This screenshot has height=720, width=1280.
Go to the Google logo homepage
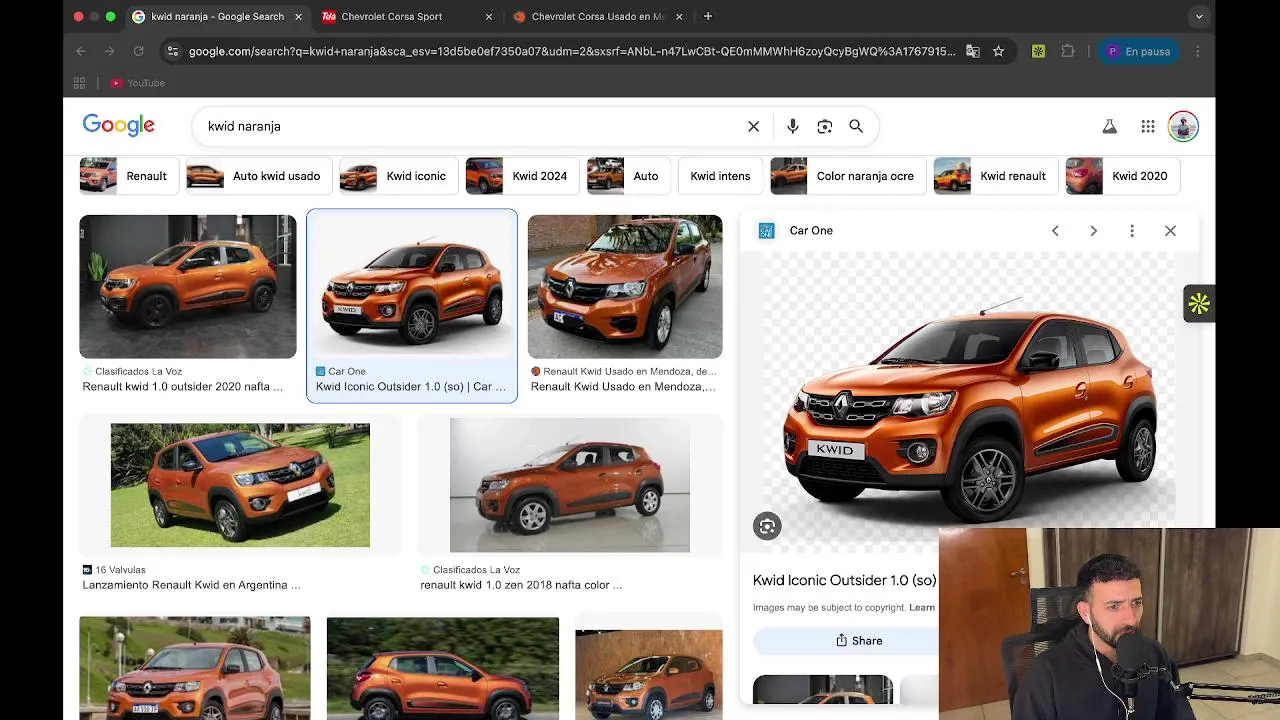click(119, 126)
